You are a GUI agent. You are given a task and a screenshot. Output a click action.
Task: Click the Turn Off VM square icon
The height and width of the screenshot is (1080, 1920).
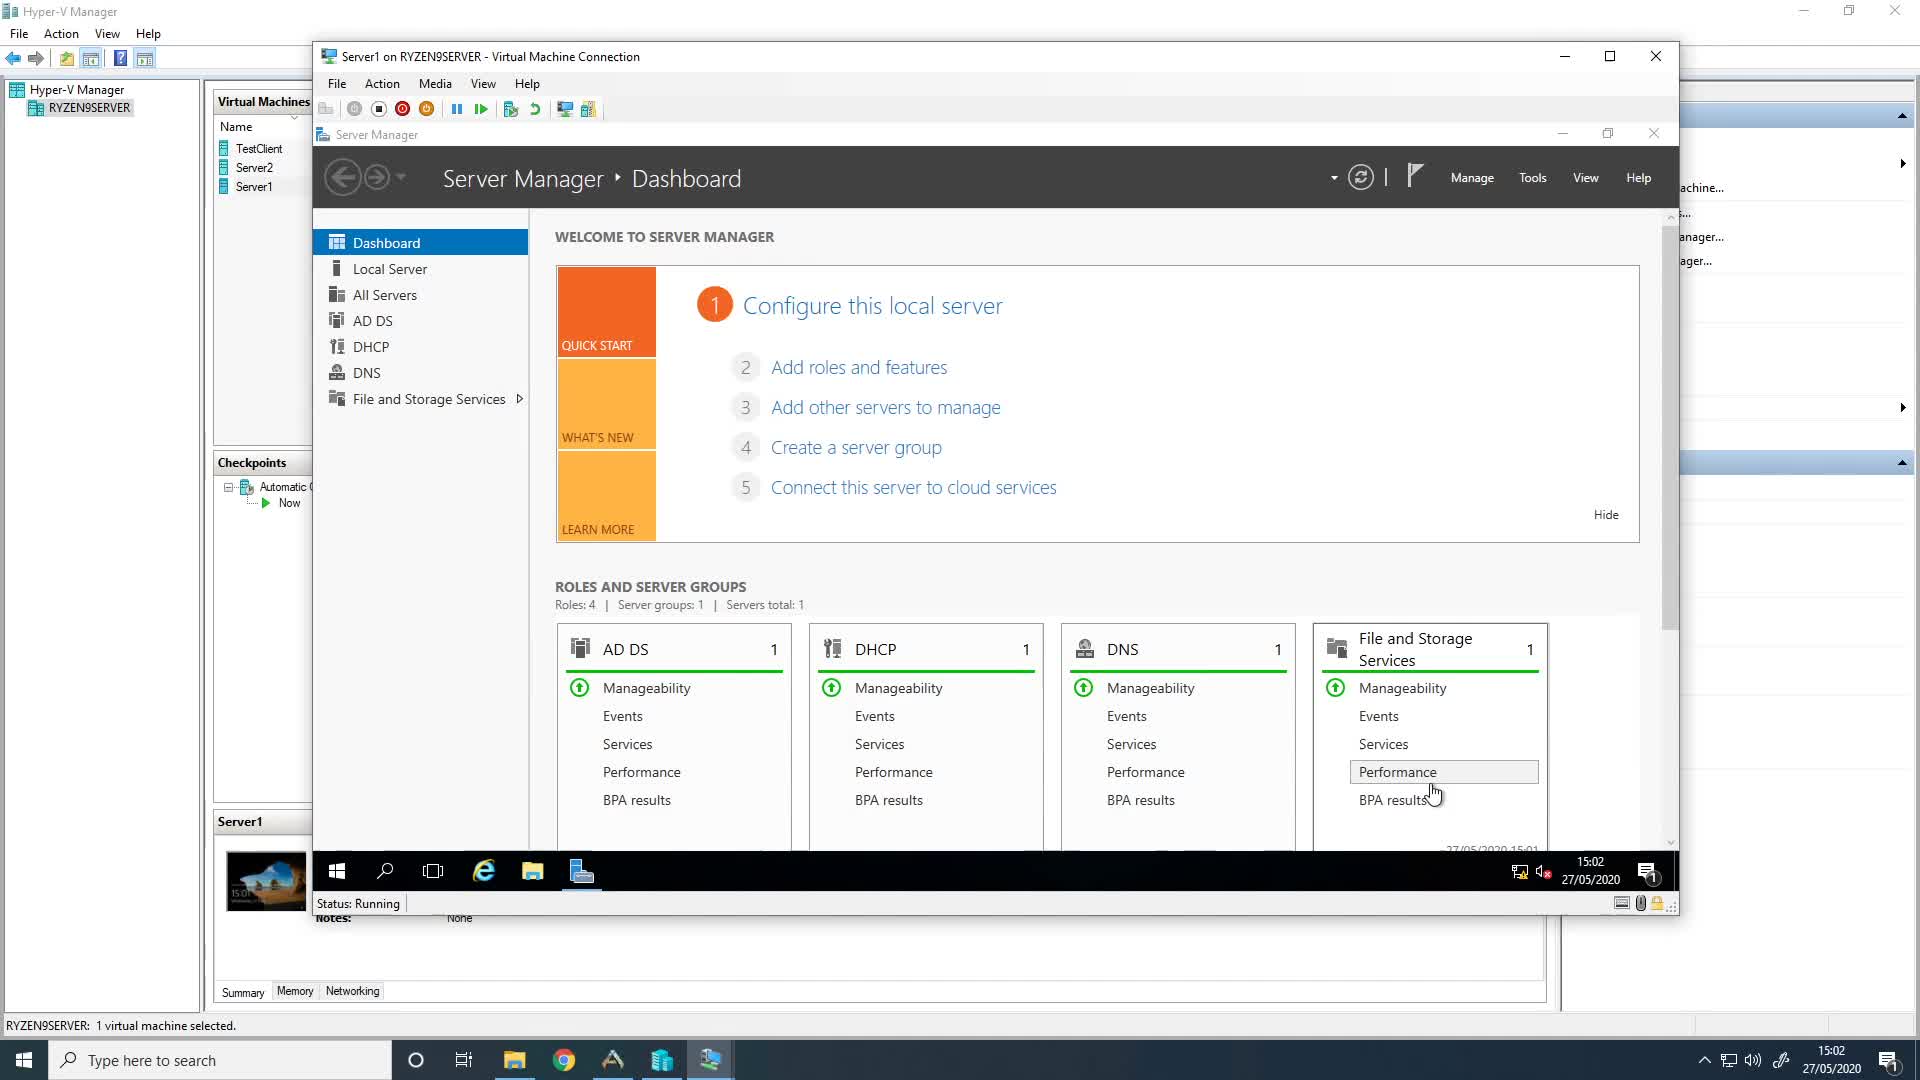378,109
